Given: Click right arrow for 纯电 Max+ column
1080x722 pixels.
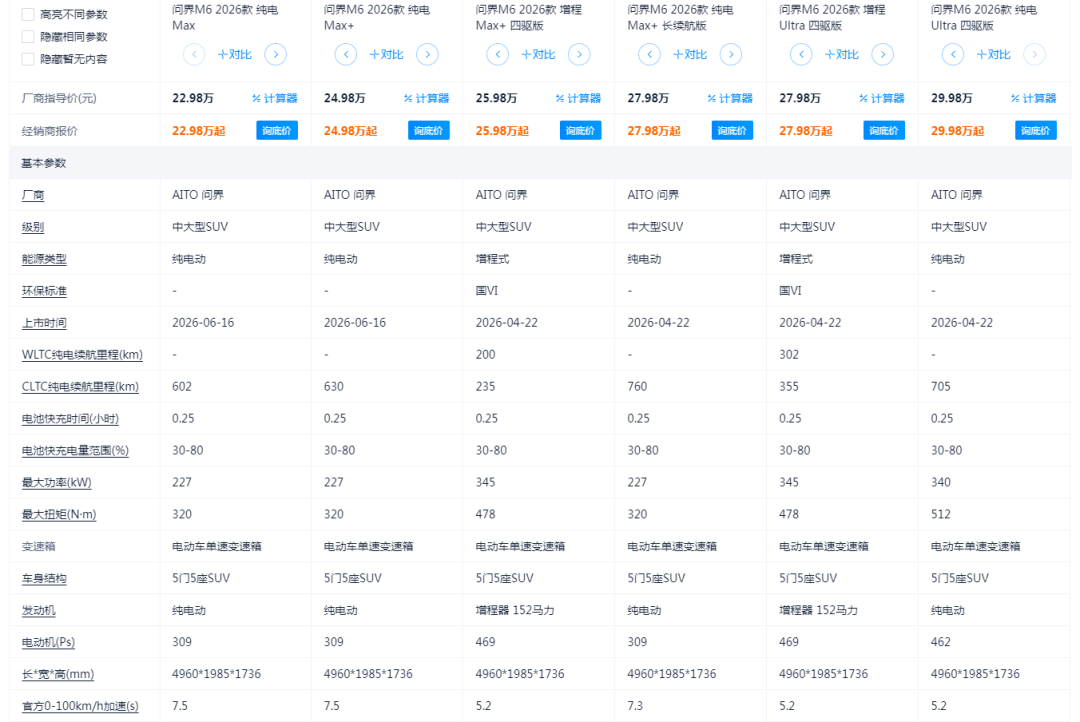Looking at the screenshot, I should coord(428,54).
